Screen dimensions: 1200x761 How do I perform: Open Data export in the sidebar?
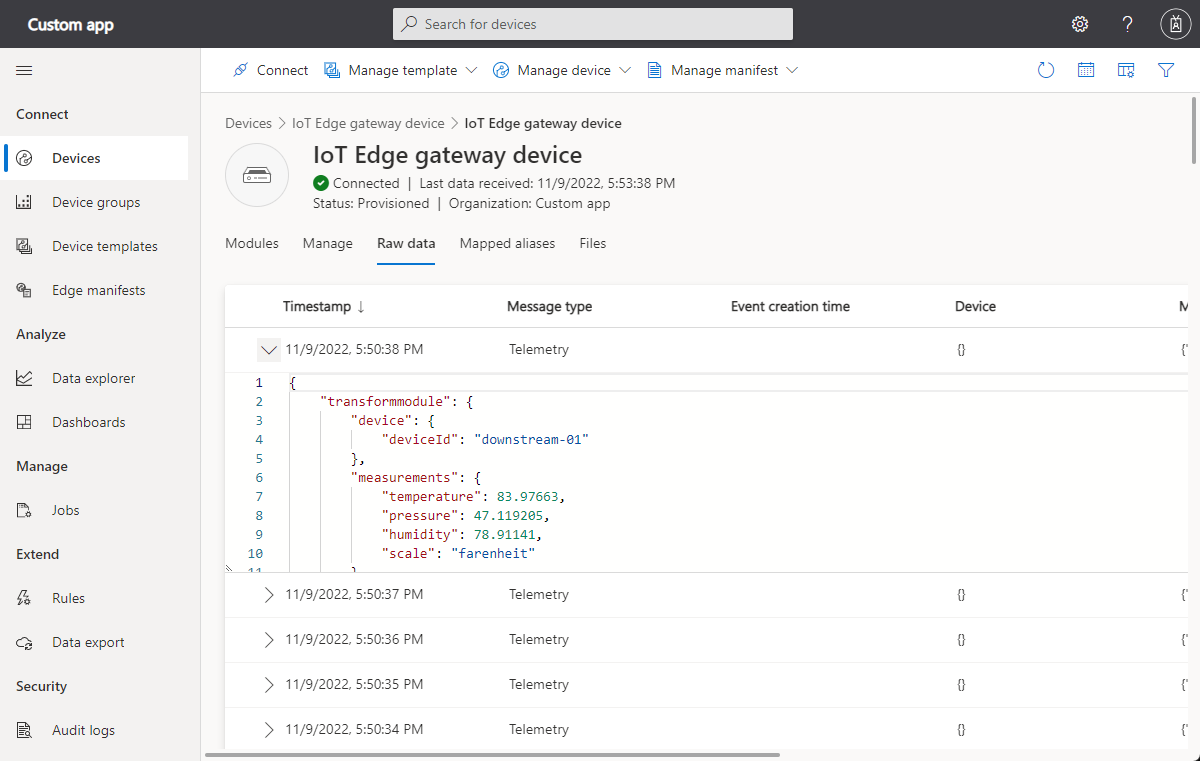point(94,642)
